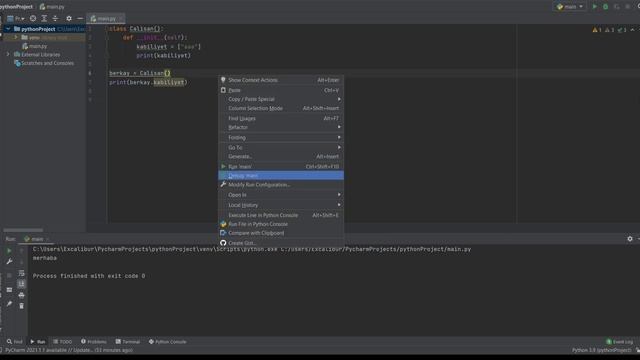
Task: Expand the Local History submenu
Action: pyautogui.click(x=281, y=205)
